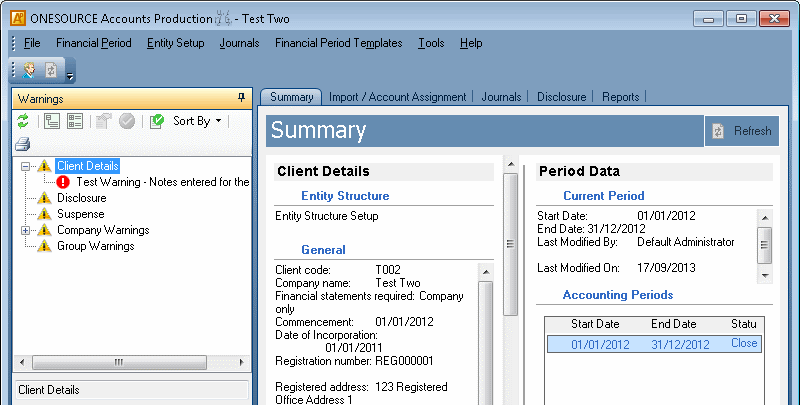Click the red error icon beside Test Warning
800x405 pixels.
click(64, 182)
